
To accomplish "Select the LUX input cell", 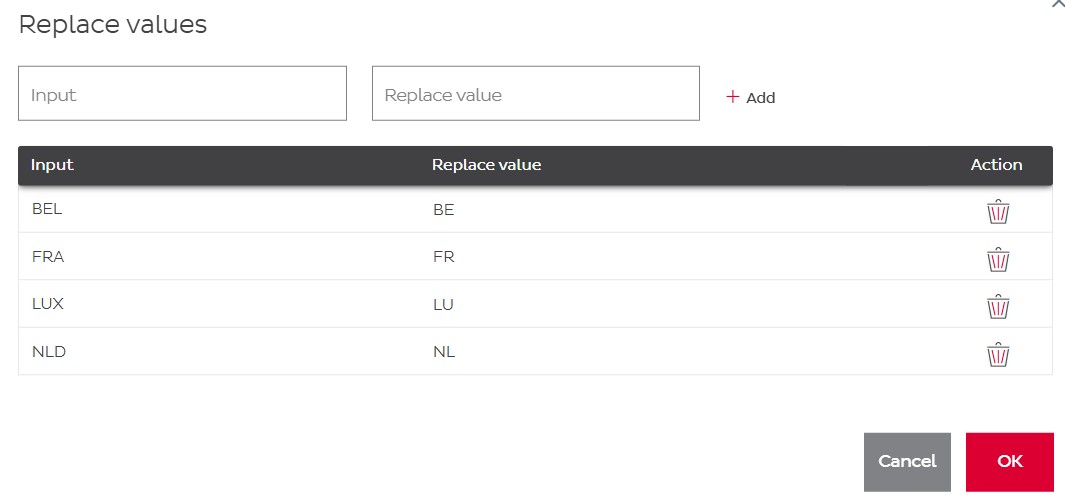I will (48, 304).
